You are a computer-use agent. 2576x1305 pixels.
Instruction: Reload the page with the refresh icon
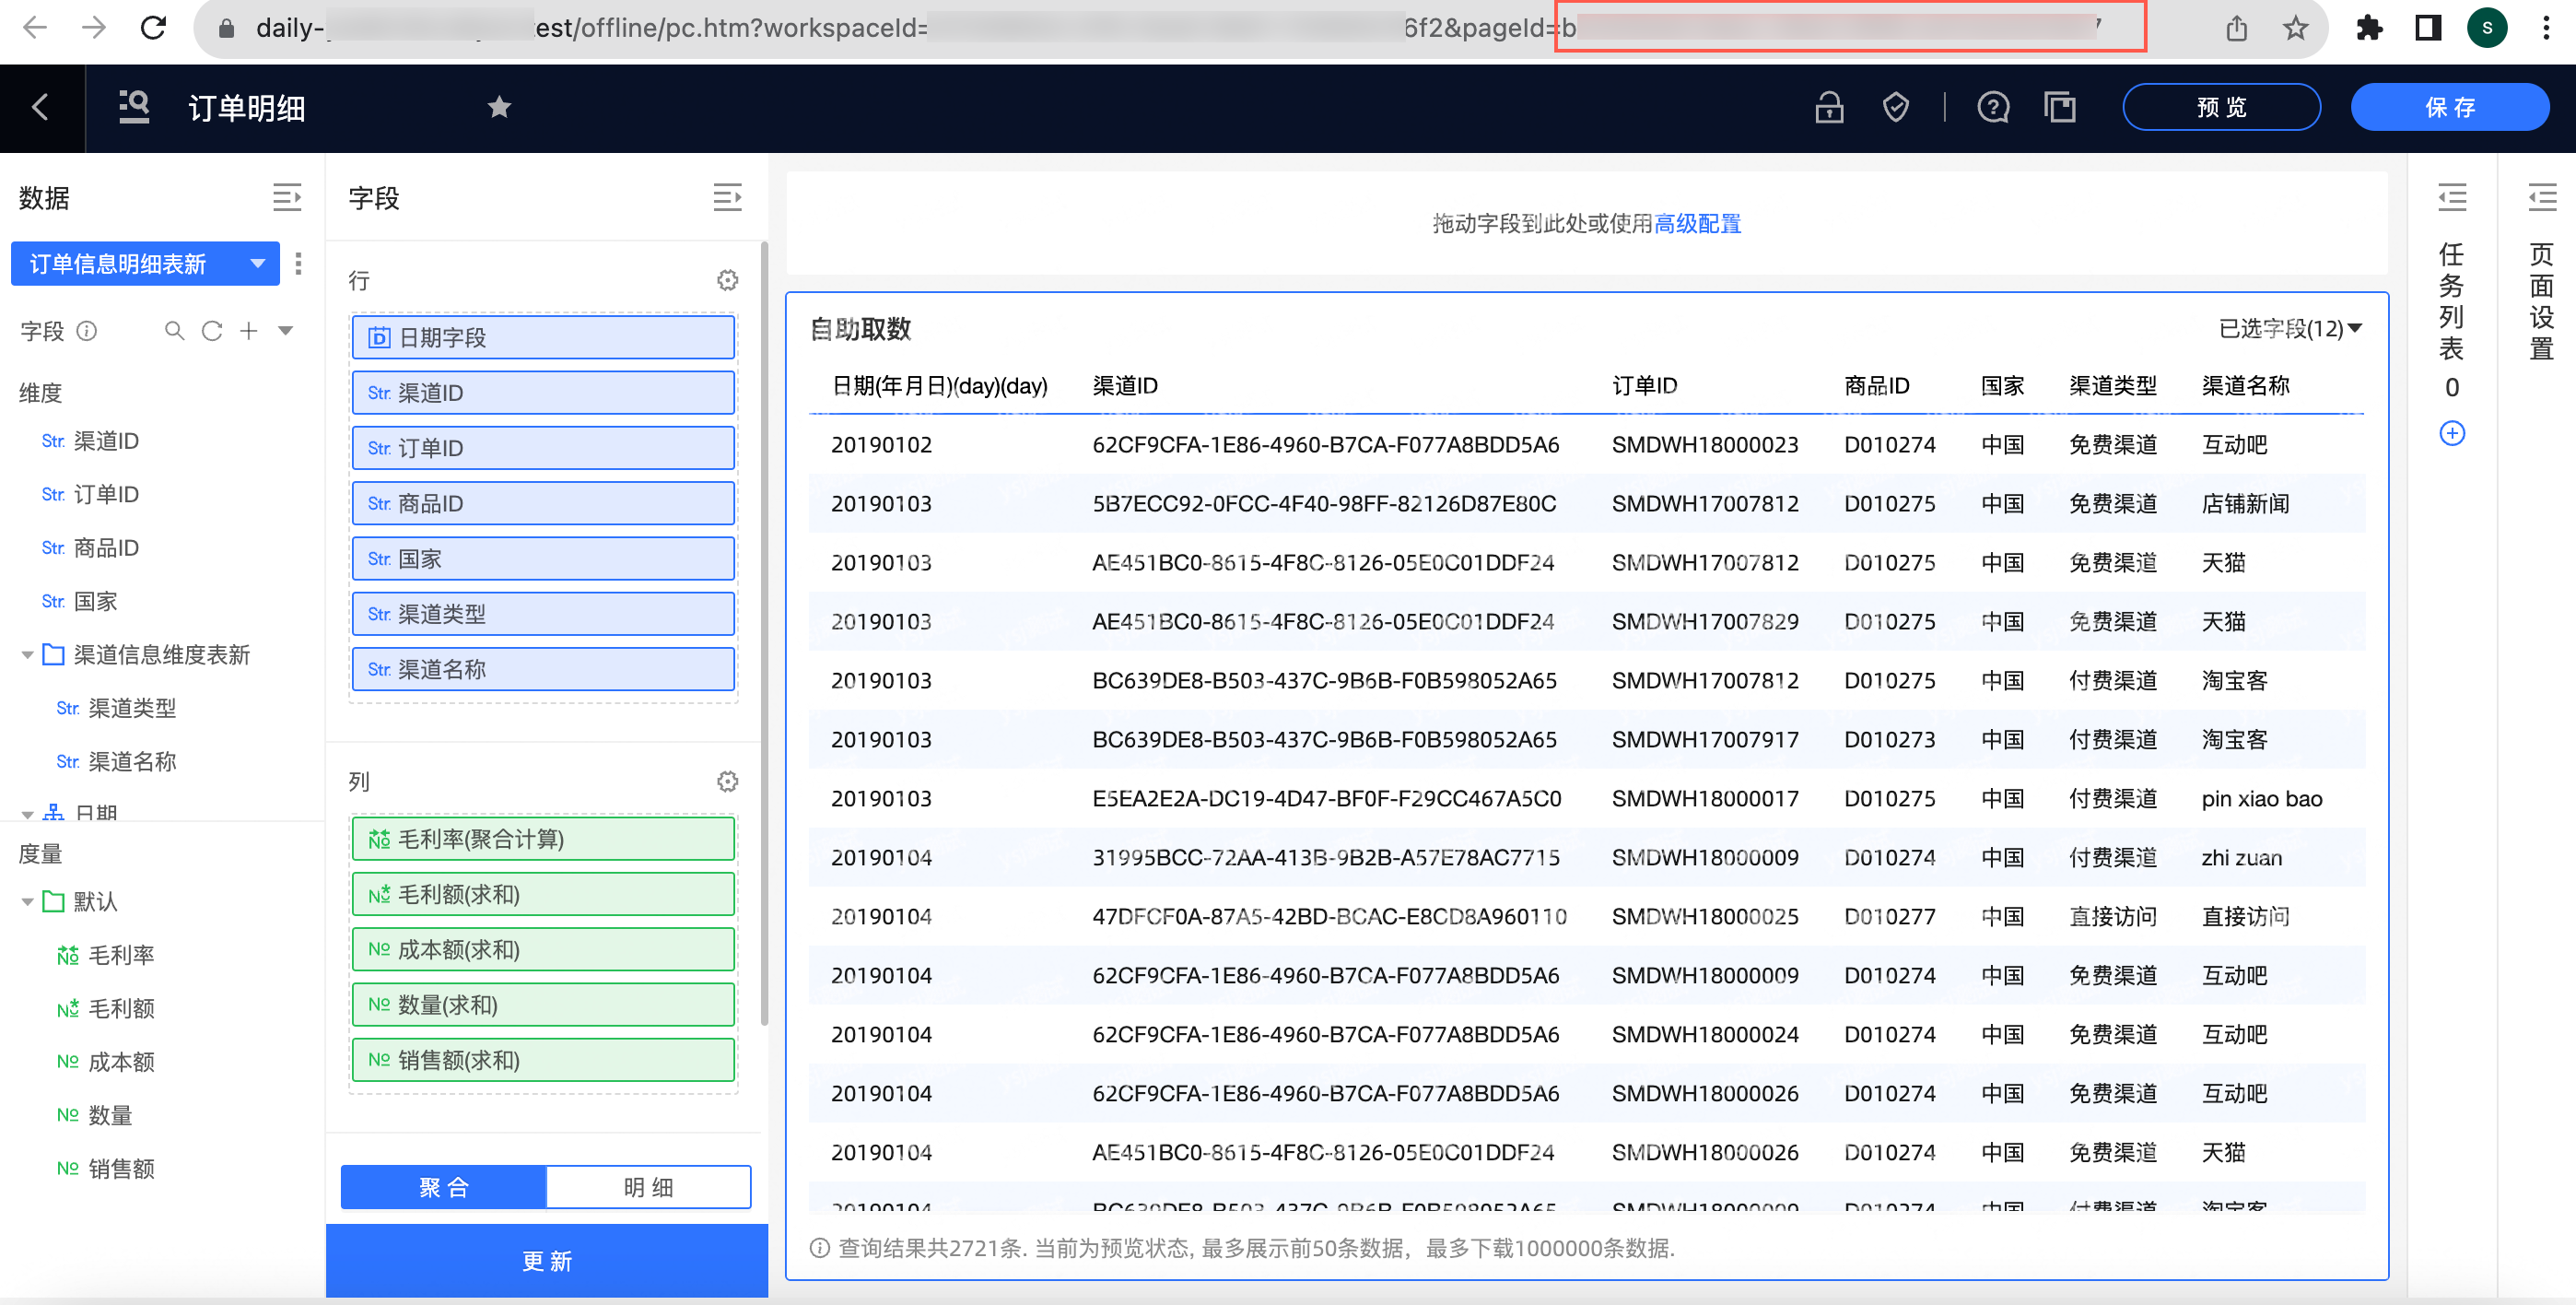(153, 27)
